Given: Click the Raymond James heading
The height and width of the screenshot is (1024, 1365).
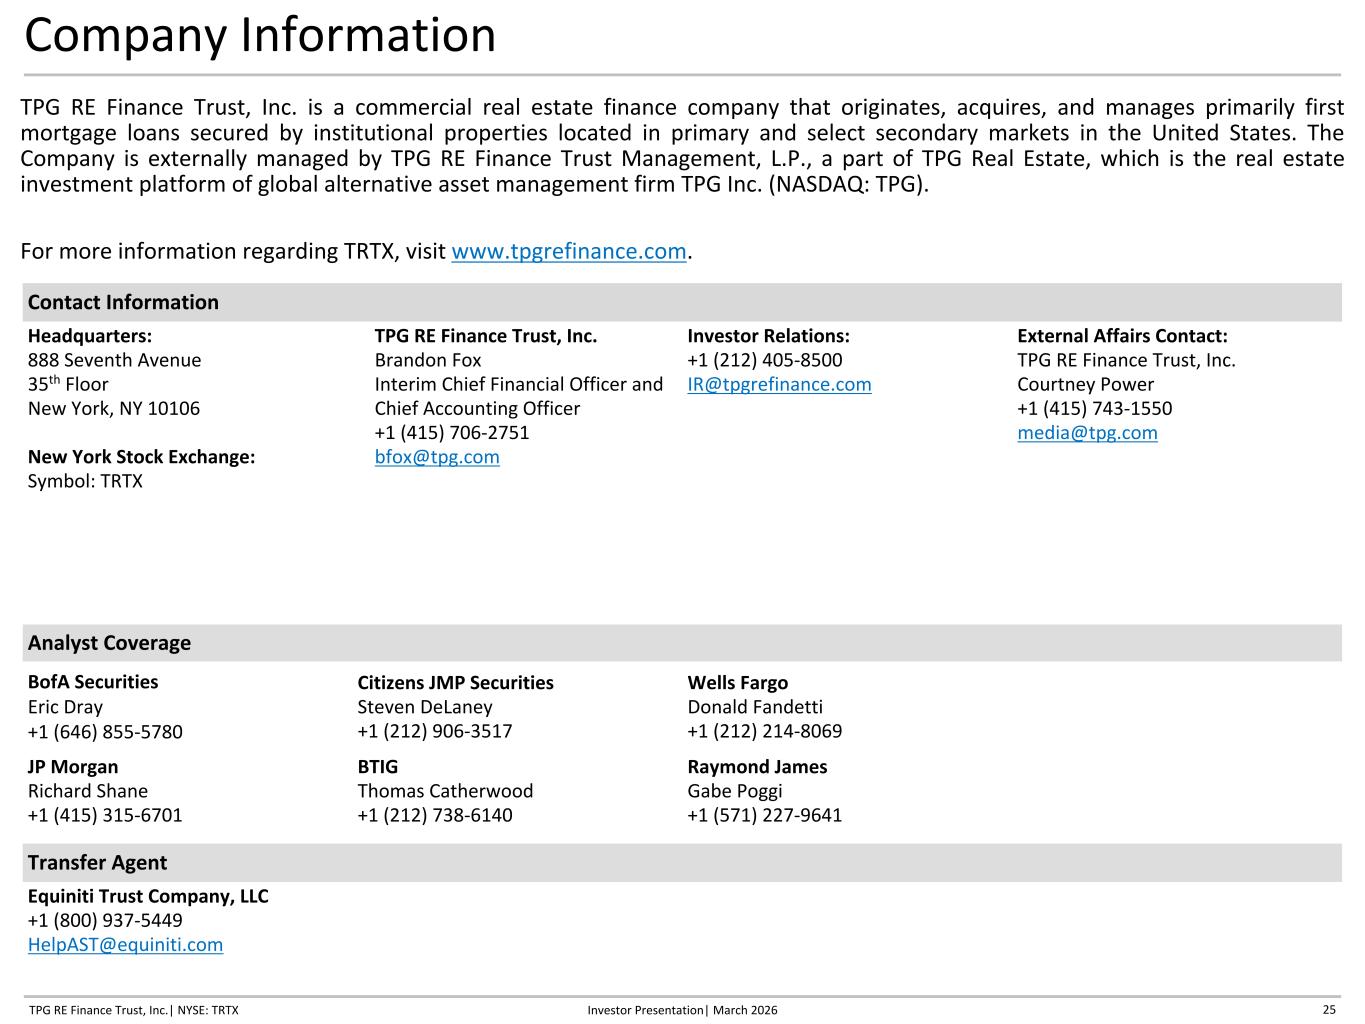Looking at the screenshot, I should coord(757,767).
